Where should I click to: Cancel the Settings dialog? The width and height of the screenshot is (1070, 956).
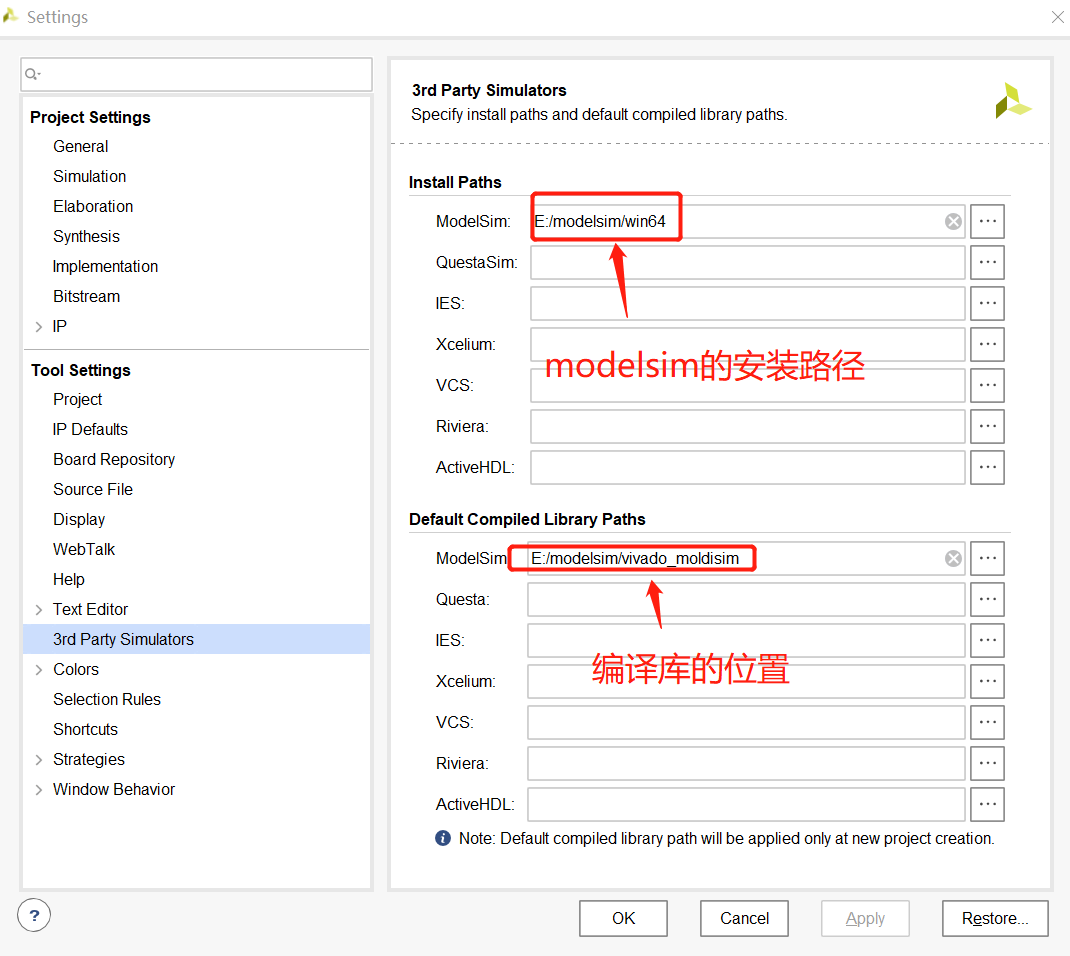point(744,918)
